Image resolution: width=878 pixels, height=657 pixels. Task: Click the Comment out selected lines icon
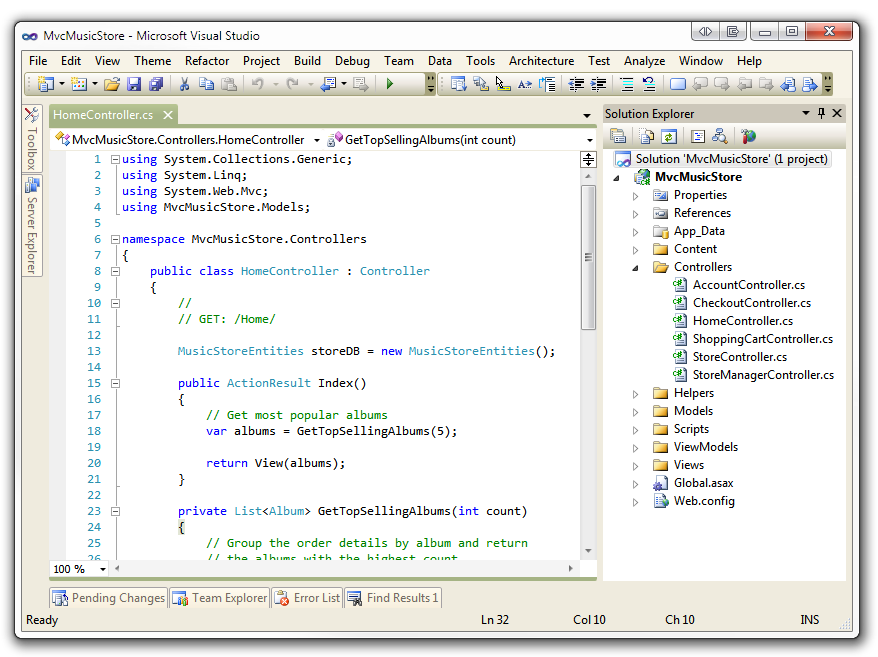(x=627, y=85)
